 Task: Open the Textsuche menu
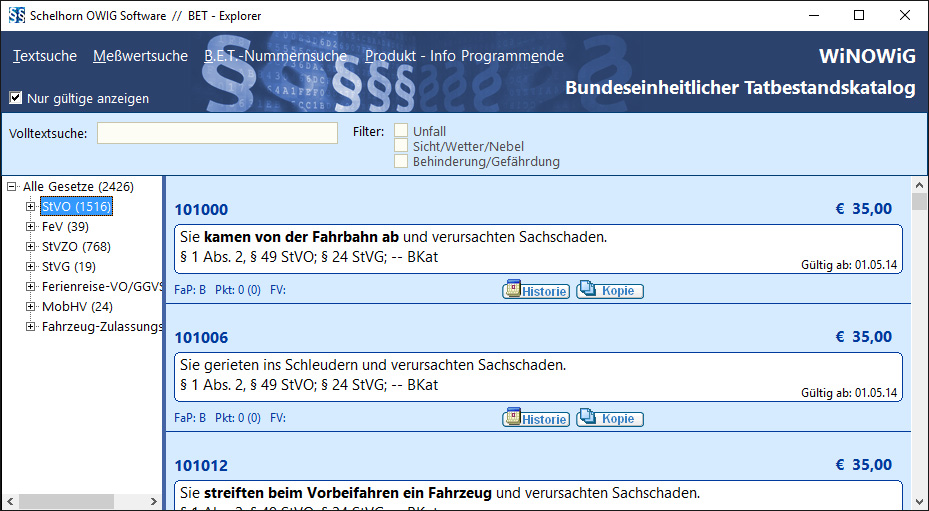(45, 56)
